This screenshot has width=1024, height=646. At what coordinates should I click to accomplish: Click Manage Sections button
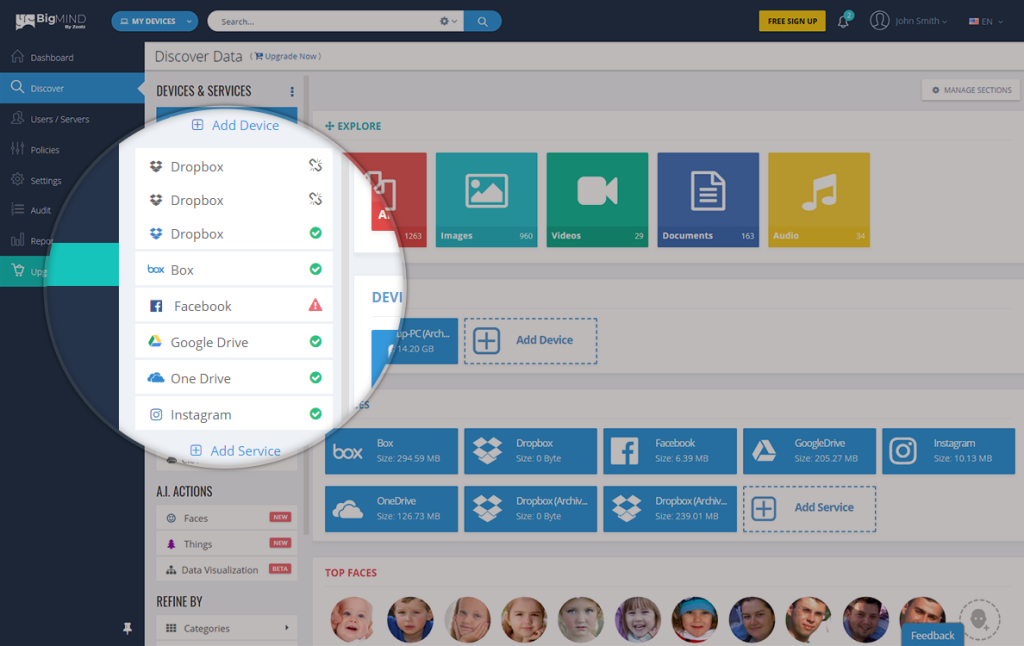click(971, 90)
